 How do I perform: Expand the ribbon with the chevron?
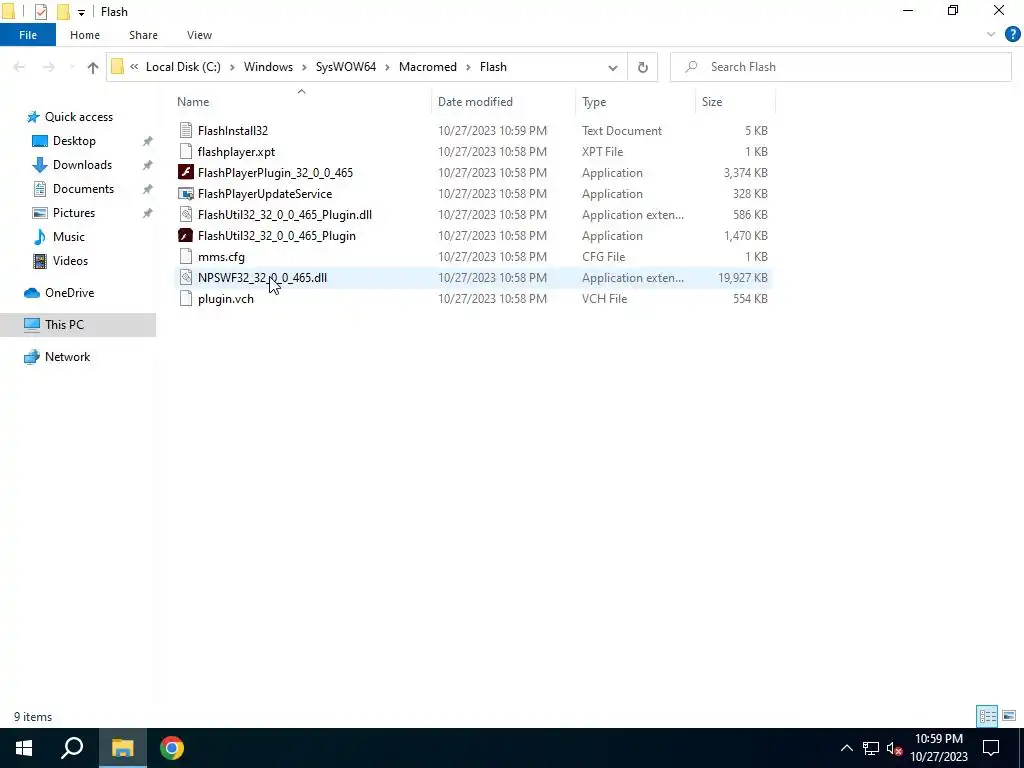[990, 35]
